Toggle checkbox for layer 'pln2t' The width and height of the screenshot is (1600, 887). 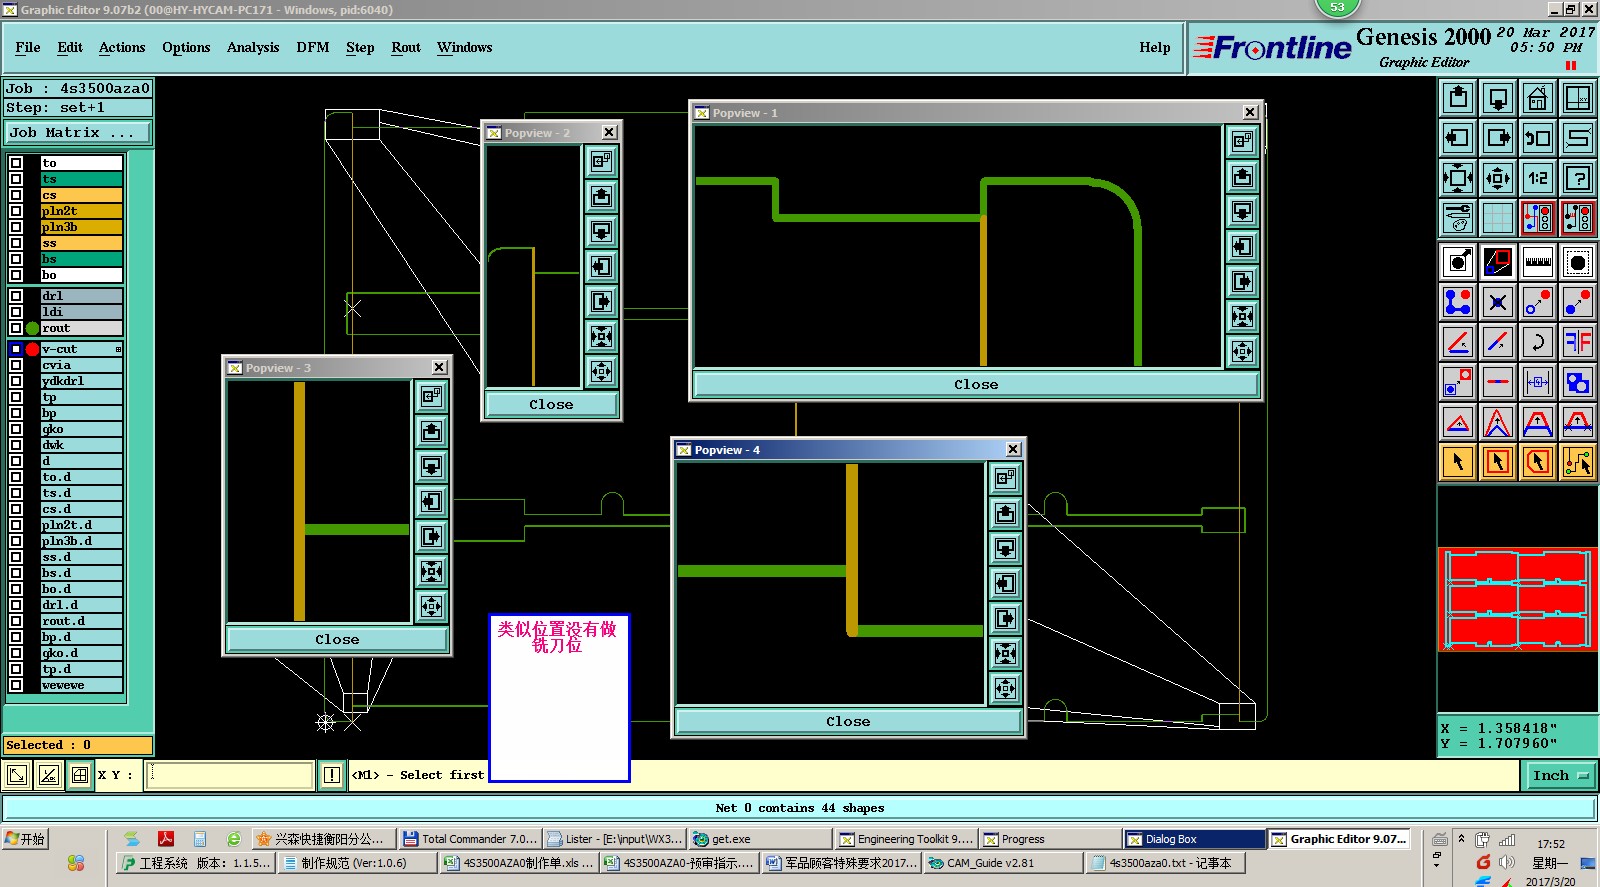(x=16, y=211)
